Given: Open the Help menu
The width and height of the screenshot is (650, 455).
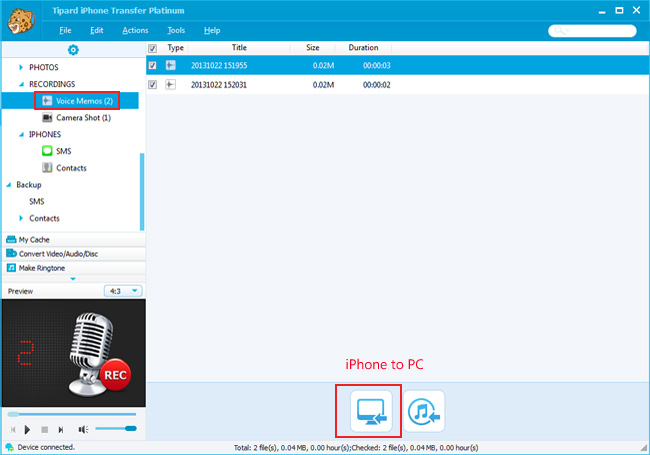Looking at the screenshot, I should [x=212, y=30].
